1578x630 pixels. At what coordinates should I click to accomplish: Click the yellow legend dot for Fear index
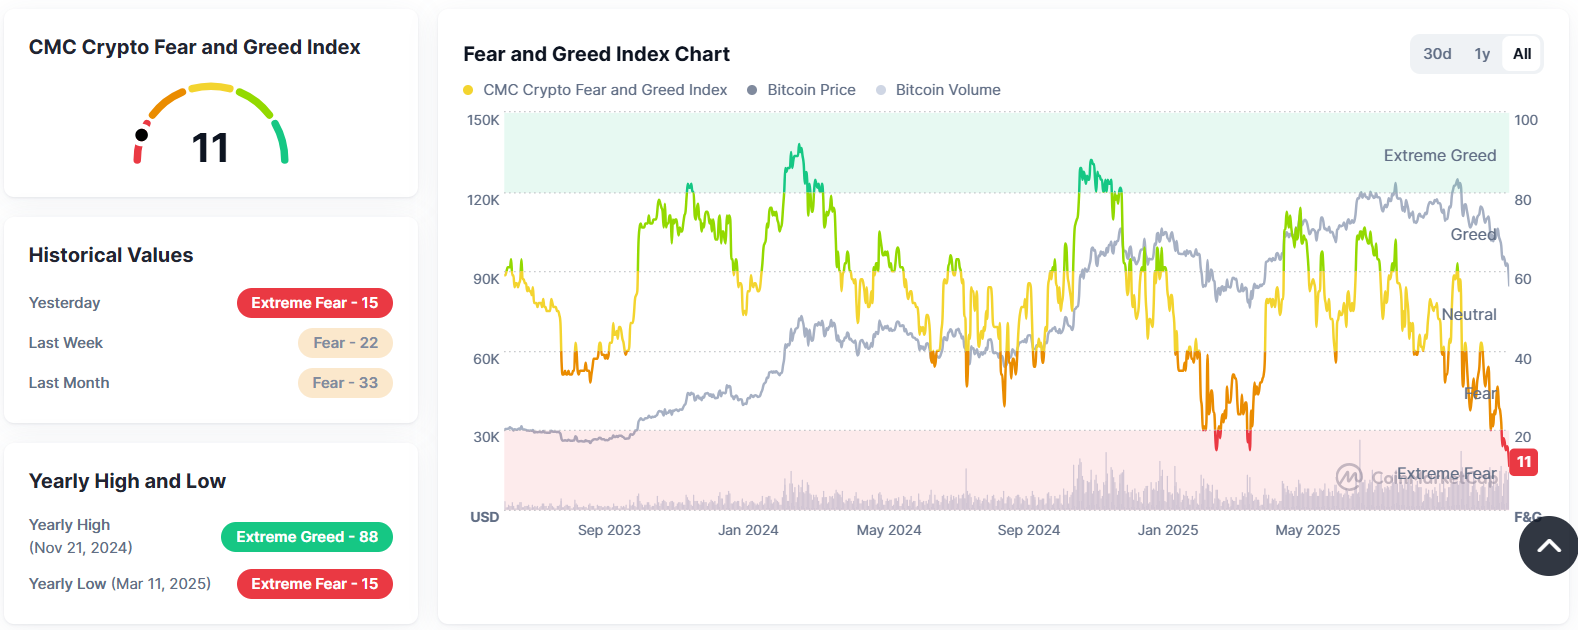coord(468,90)
